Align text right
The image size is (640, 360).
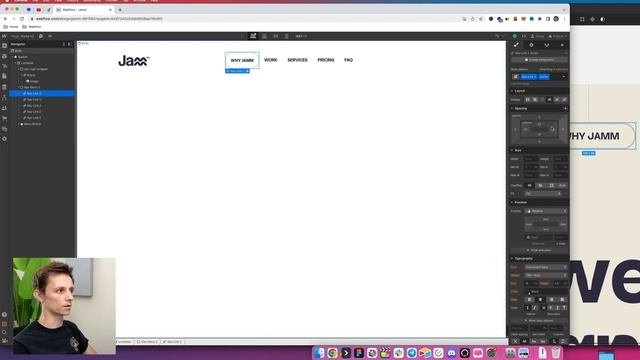tap(551, 300)
